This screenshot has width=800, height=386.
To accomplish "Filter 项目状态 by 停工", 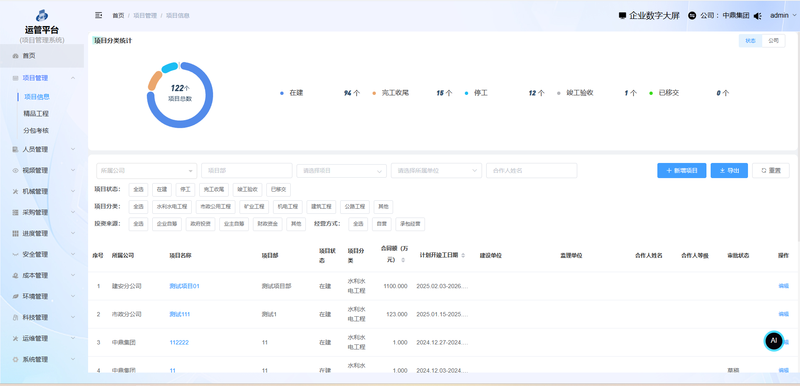I will [185, 190].
